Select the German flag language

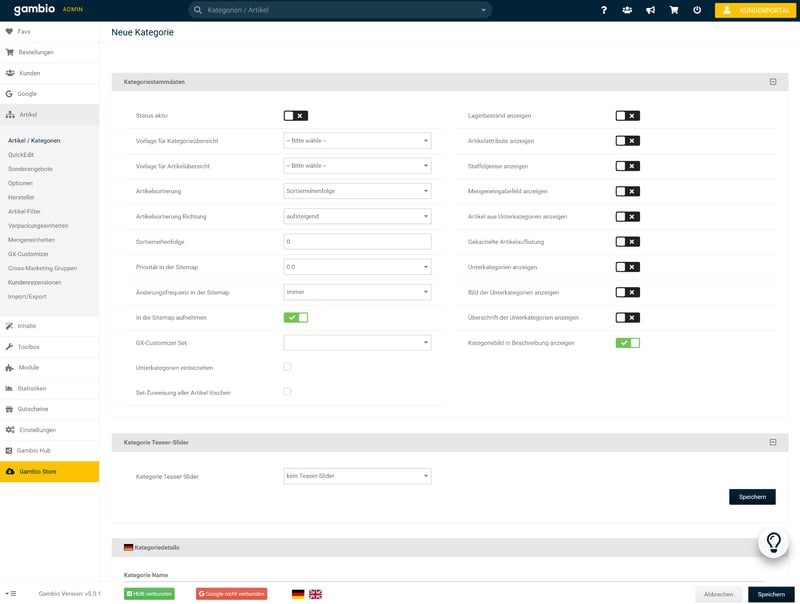[x=298, y=594]
